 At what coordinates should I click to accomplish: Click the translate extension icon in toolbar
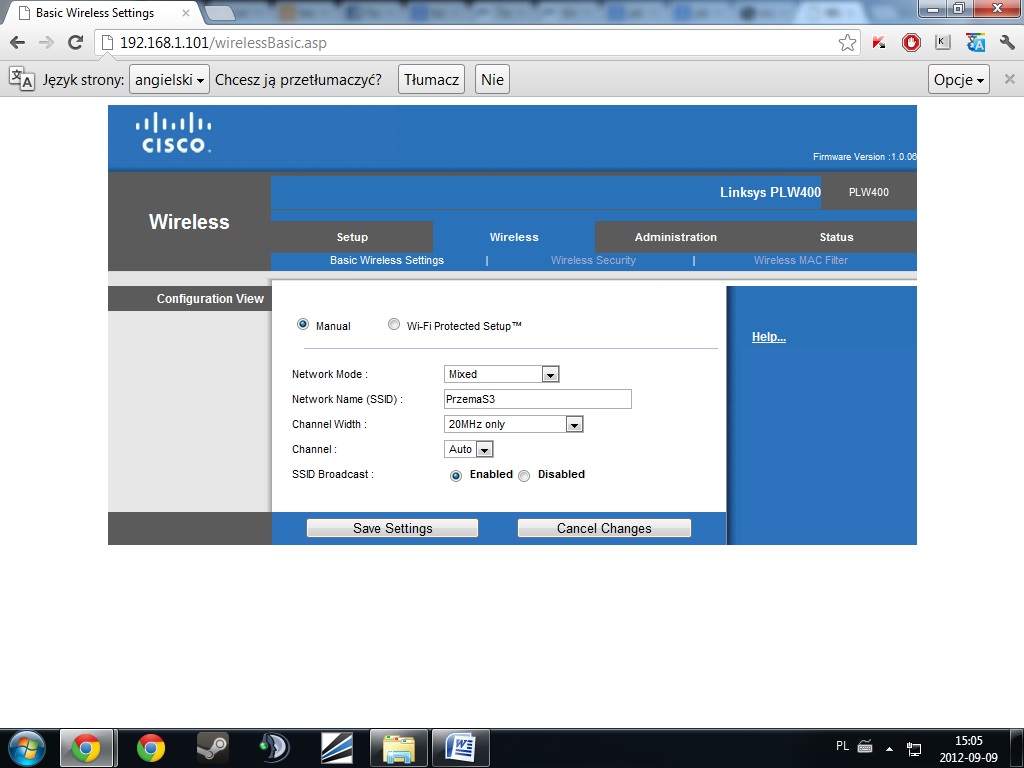975,43
